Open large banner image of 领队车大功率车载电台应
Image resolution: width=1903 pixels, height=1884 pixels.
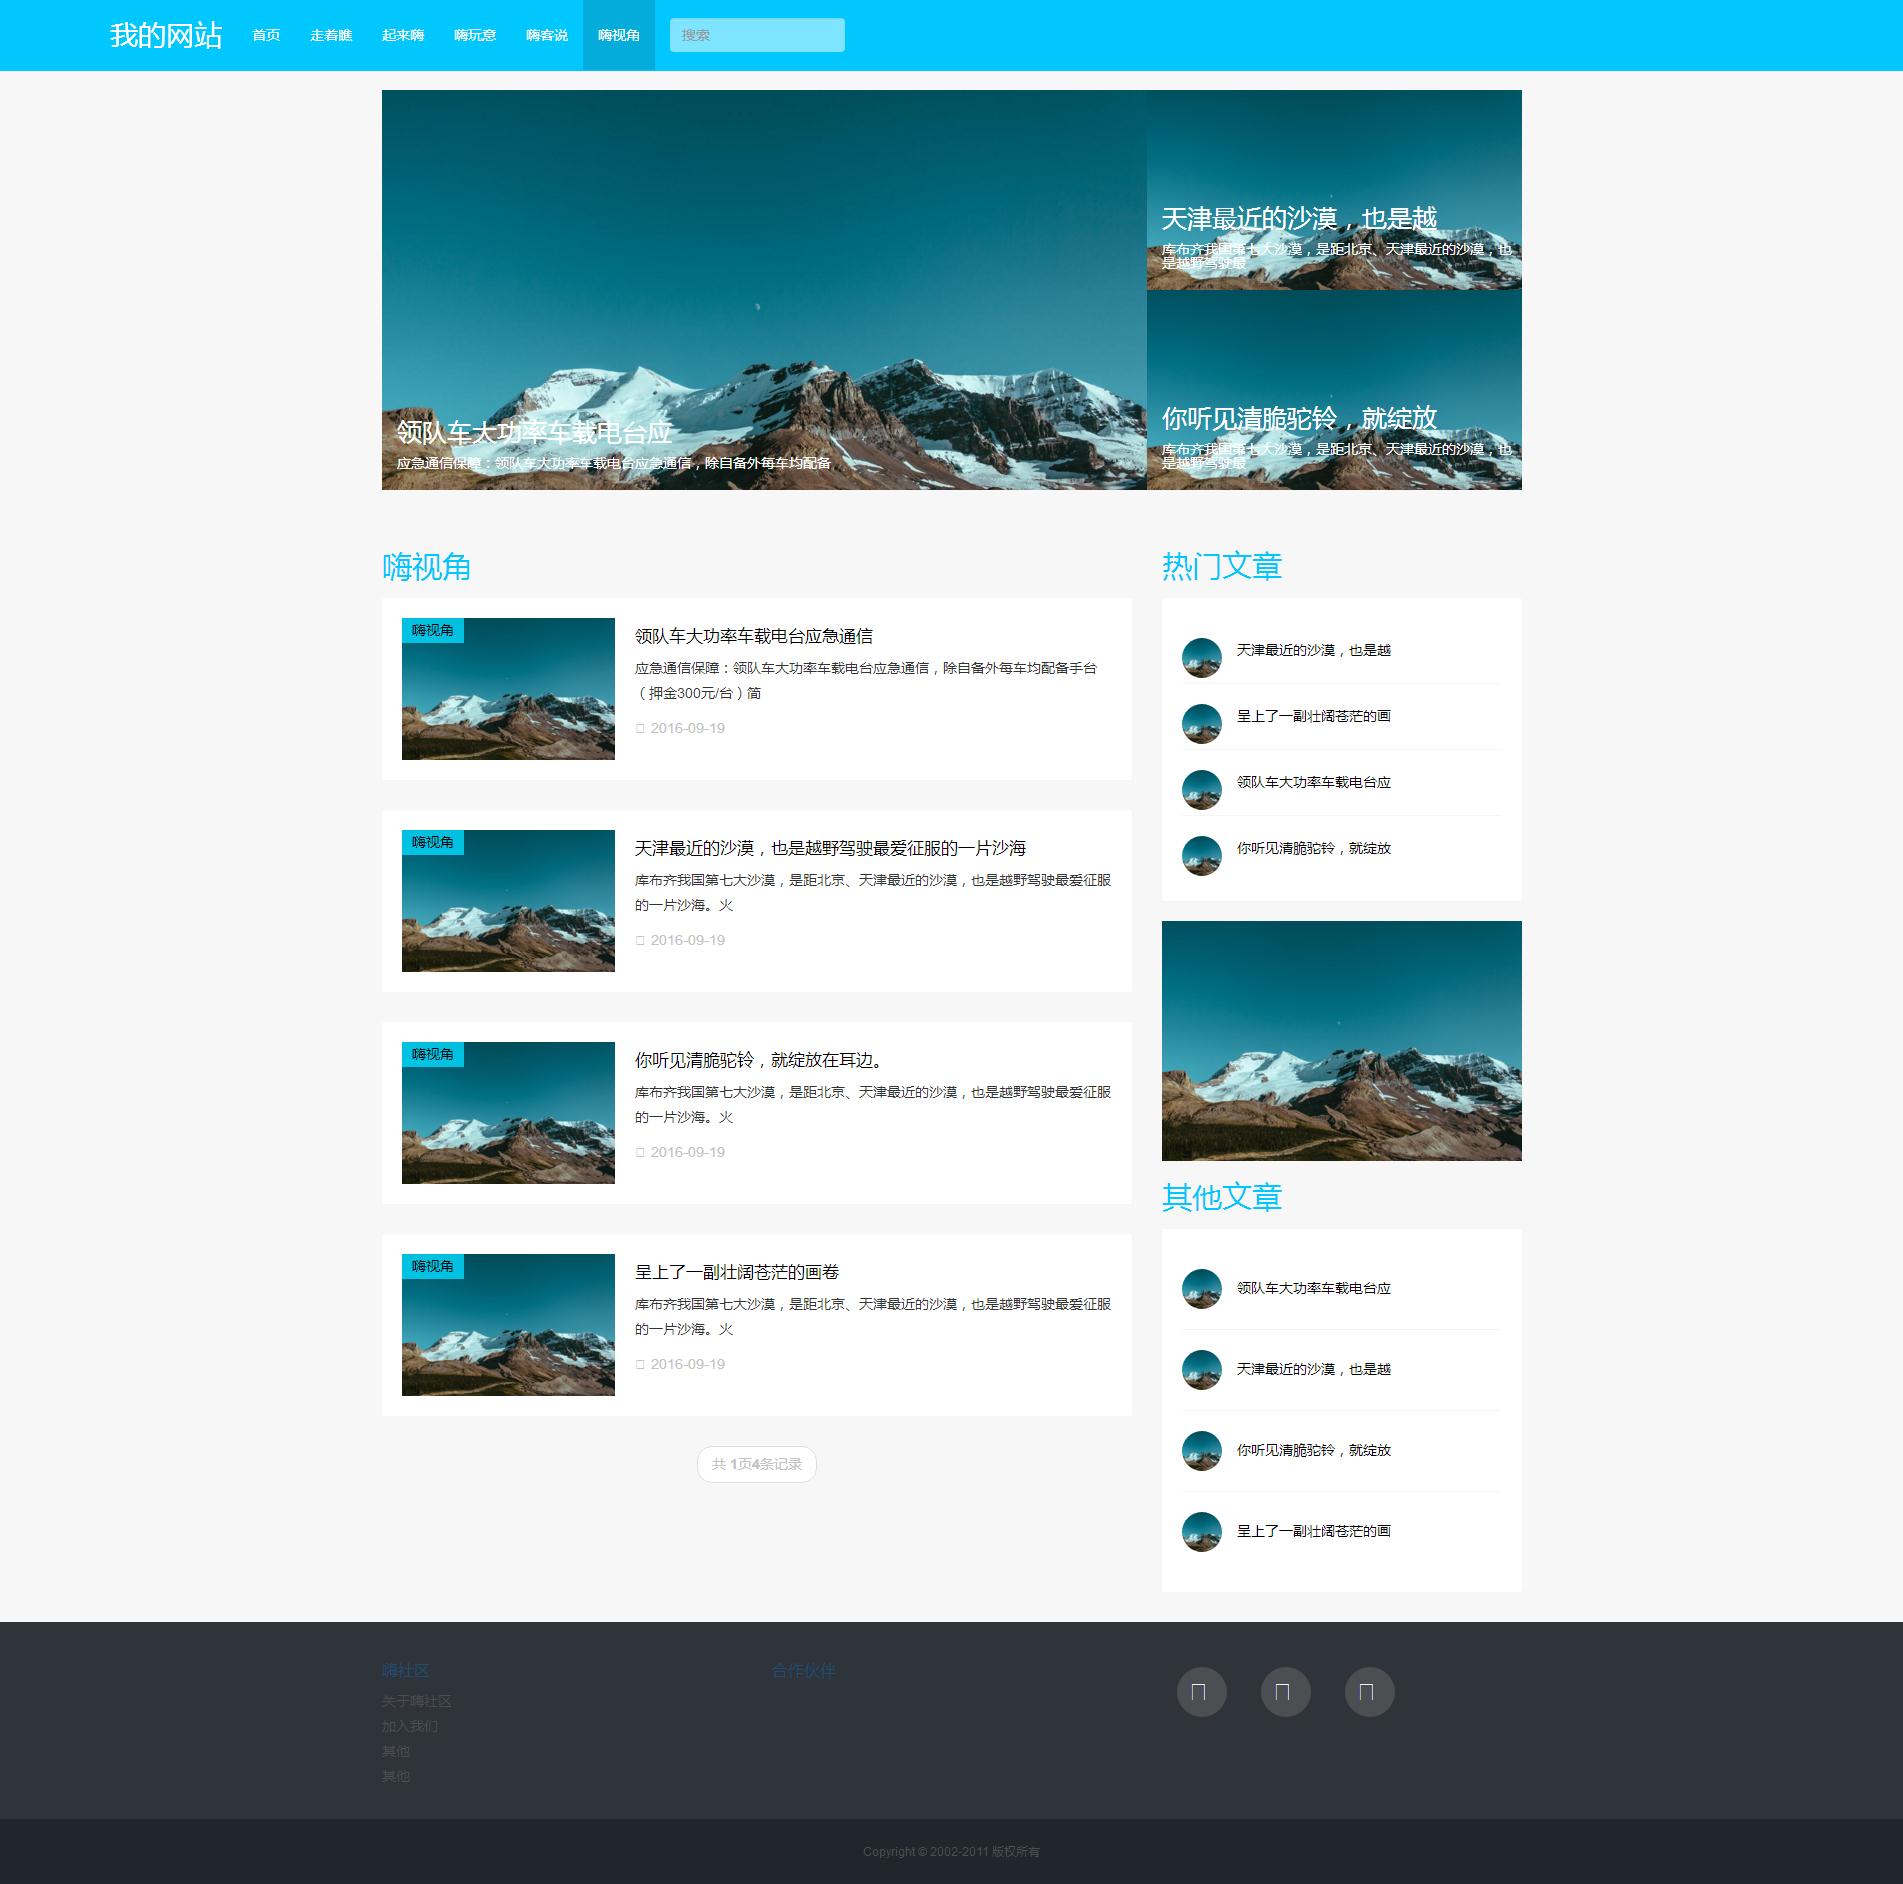coord(764,290)
